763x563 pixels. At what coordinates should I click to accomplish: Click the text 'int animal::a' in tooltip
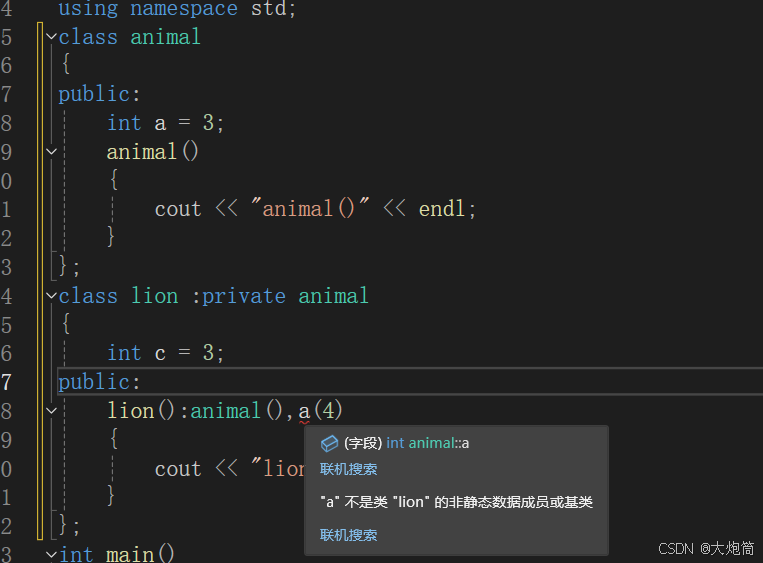(x=427, y=443)
